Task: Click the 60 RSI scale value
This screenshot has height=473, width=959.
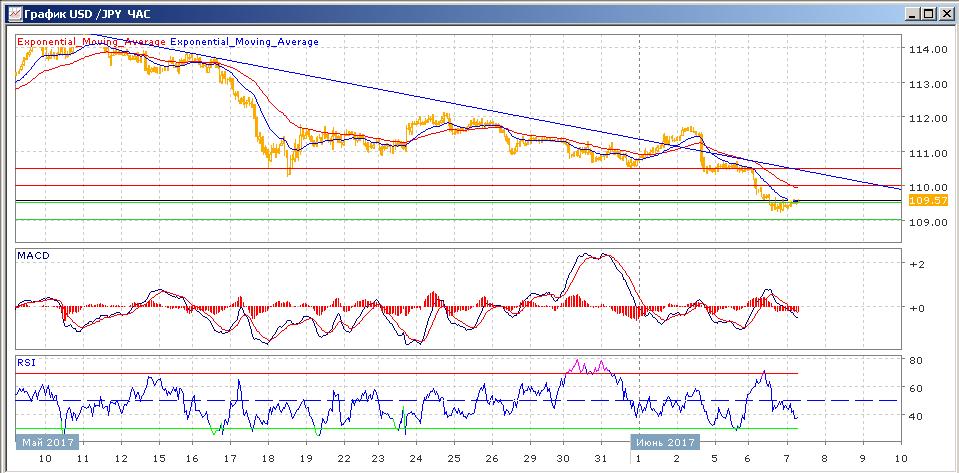Action: point(915,389)
